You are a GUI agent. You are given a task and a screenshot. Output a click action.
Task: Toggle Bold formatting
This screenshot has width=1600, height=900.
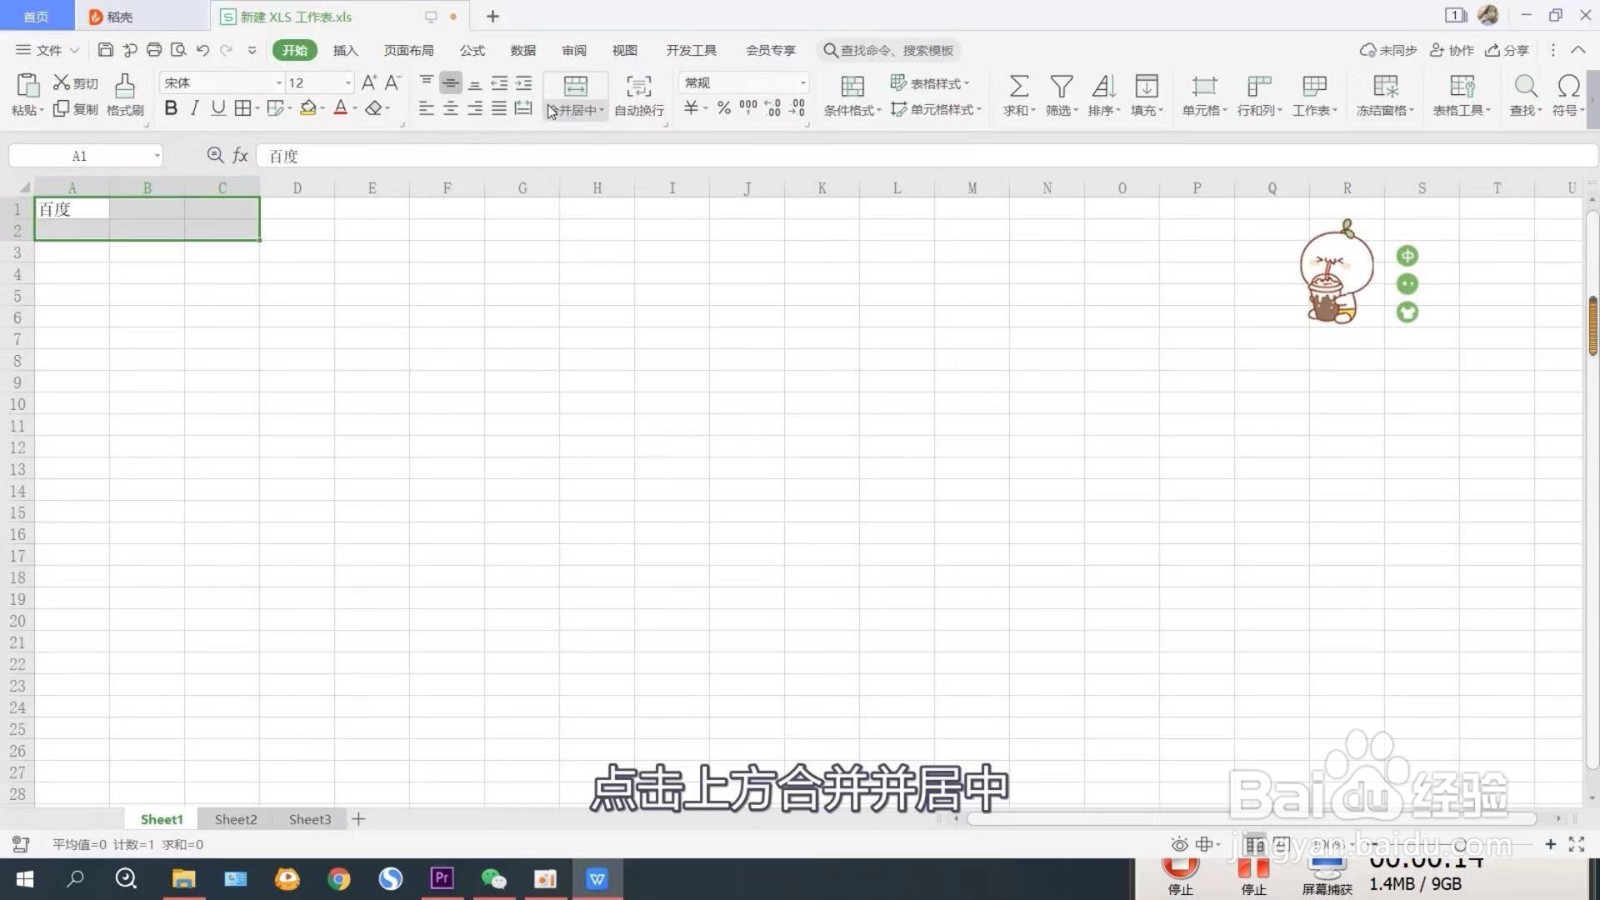click(x=171, y=108)
